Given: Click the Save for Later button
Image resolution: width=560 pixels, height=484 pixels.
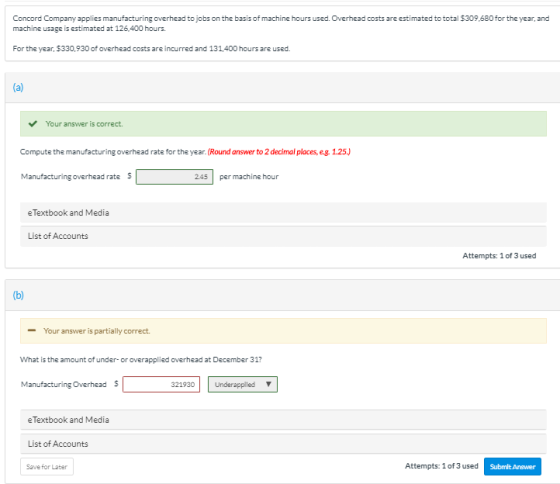Looking at the screenshot, I should click(x=47, y=467).
